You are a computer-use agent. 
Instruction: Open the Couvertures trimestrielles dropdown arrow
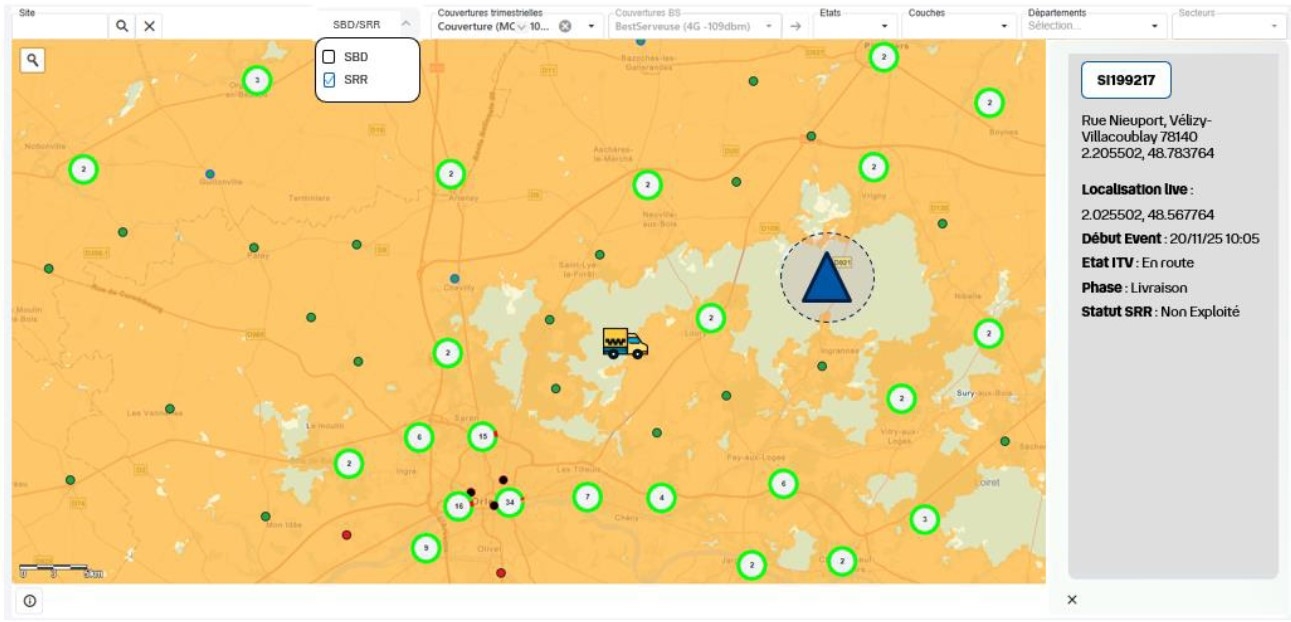pos(591,26)
